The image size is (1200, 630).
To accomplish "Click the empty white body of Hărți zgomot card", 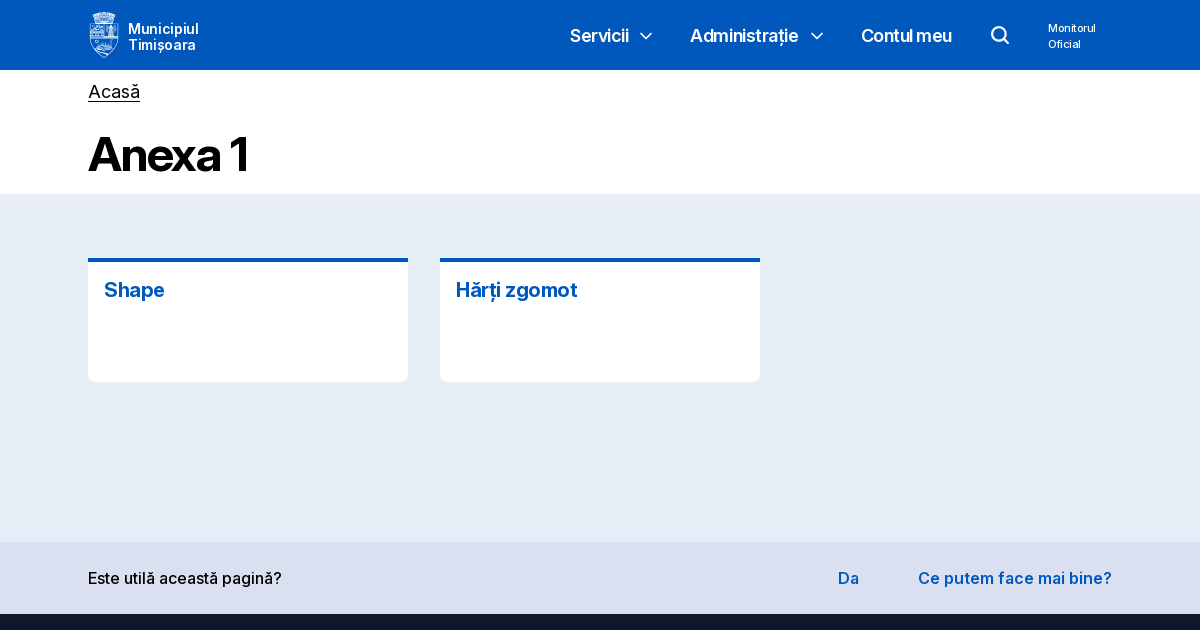I will (600, 345).
